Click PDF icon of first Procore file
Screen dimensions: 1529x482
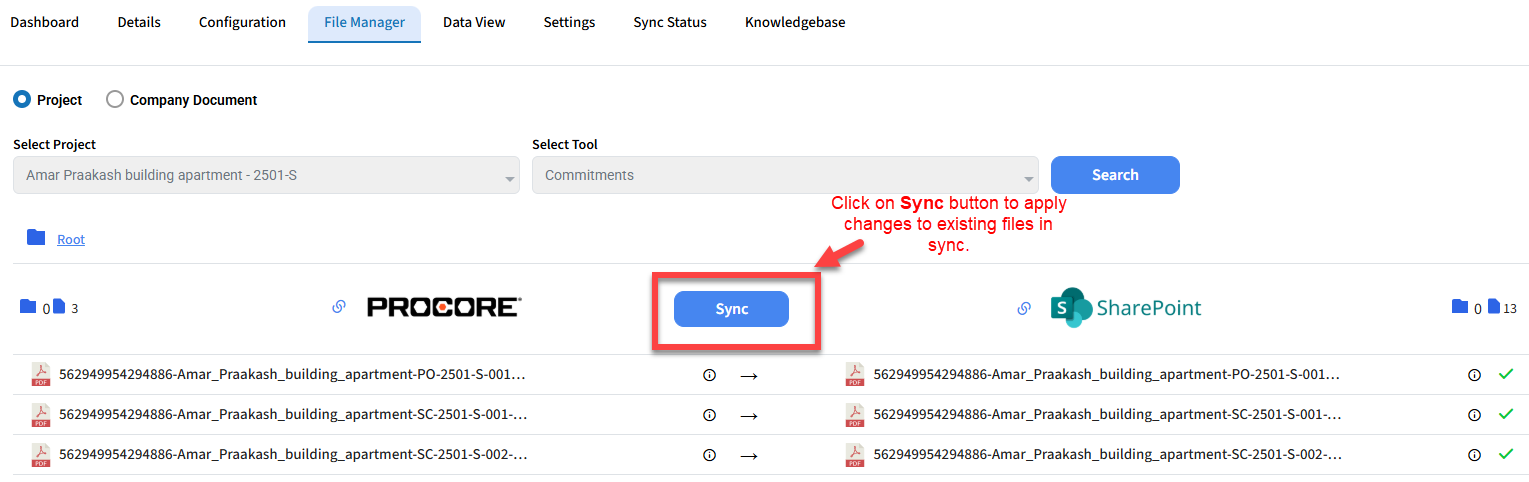point(41,375)
